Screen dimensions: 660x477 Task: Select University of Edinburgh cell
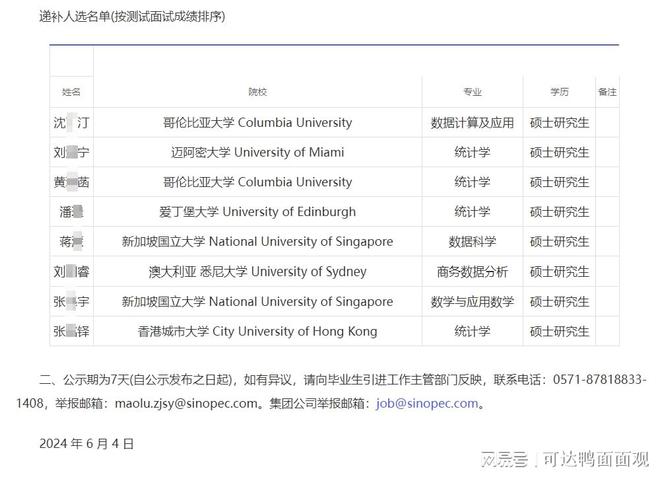(258, 212)
